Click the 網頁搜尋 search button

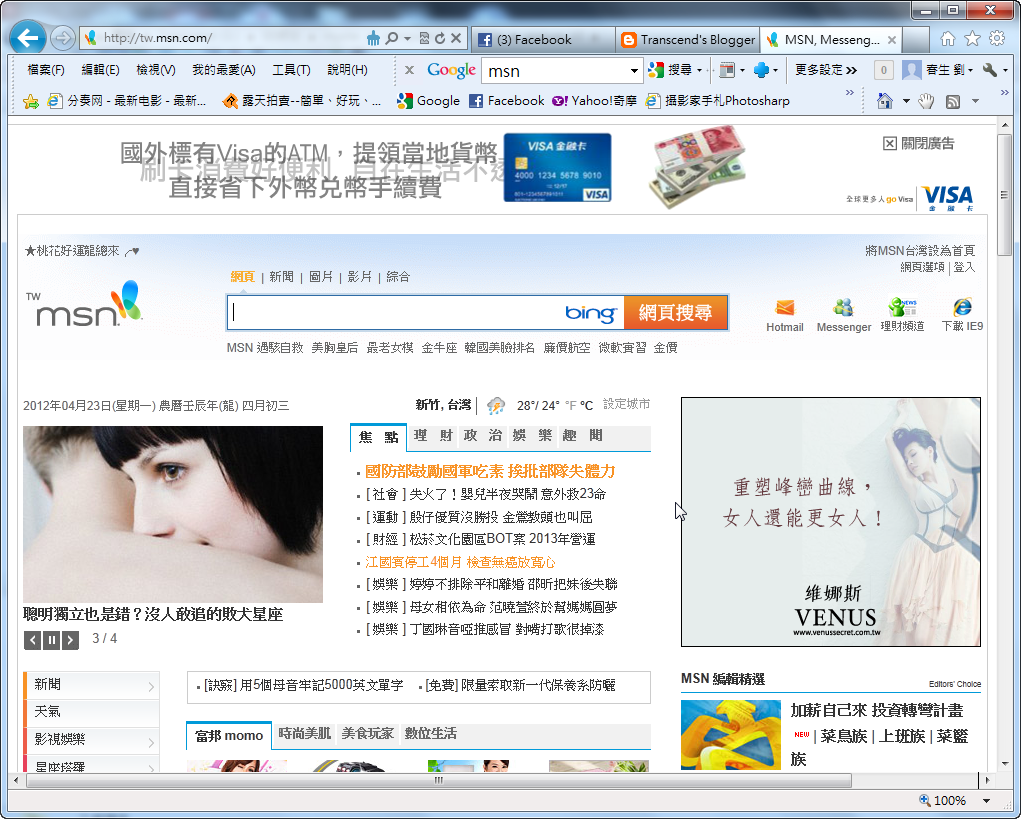point(675,312)
